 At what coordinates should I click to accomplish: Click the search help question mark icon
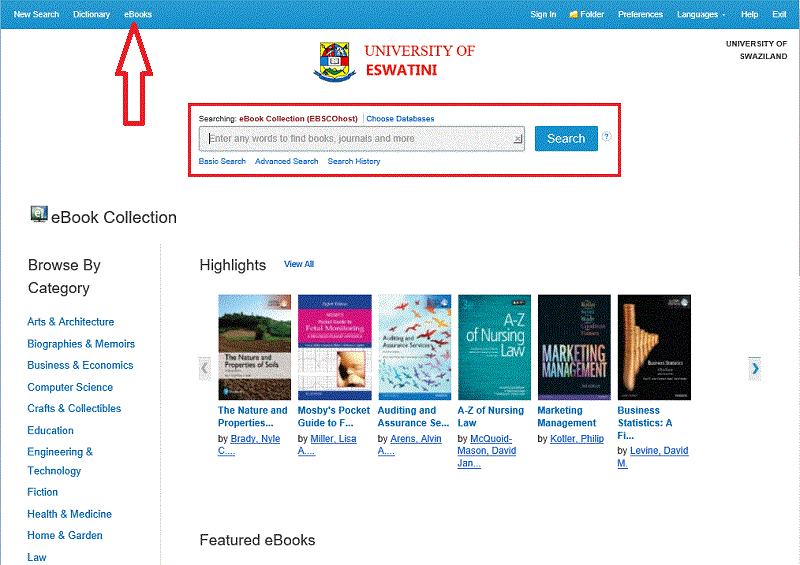606,136
